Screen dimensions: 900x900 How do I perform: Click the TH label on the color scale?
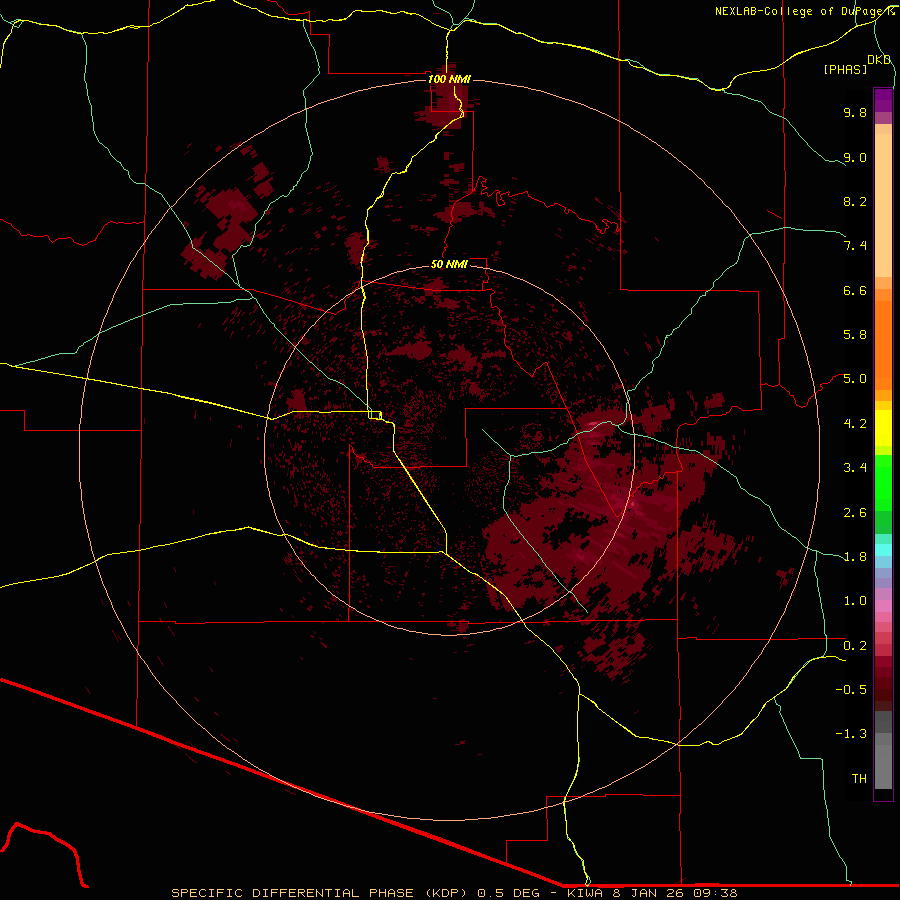coord(859,779)
